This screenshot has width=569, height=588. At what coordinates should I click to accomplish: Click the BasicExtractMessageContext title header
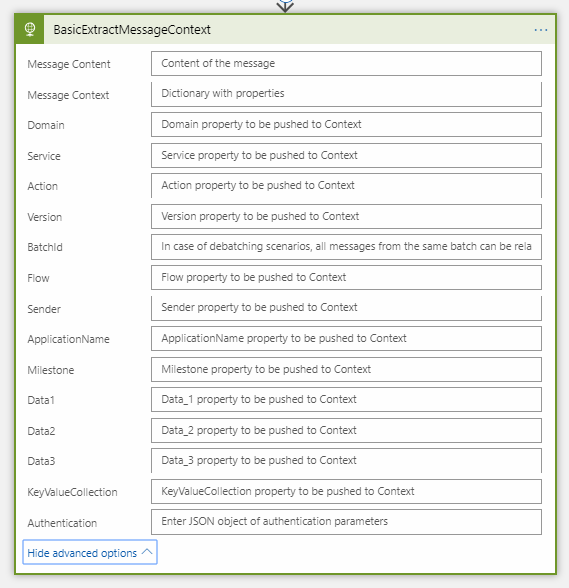click(x=132, y=30)
